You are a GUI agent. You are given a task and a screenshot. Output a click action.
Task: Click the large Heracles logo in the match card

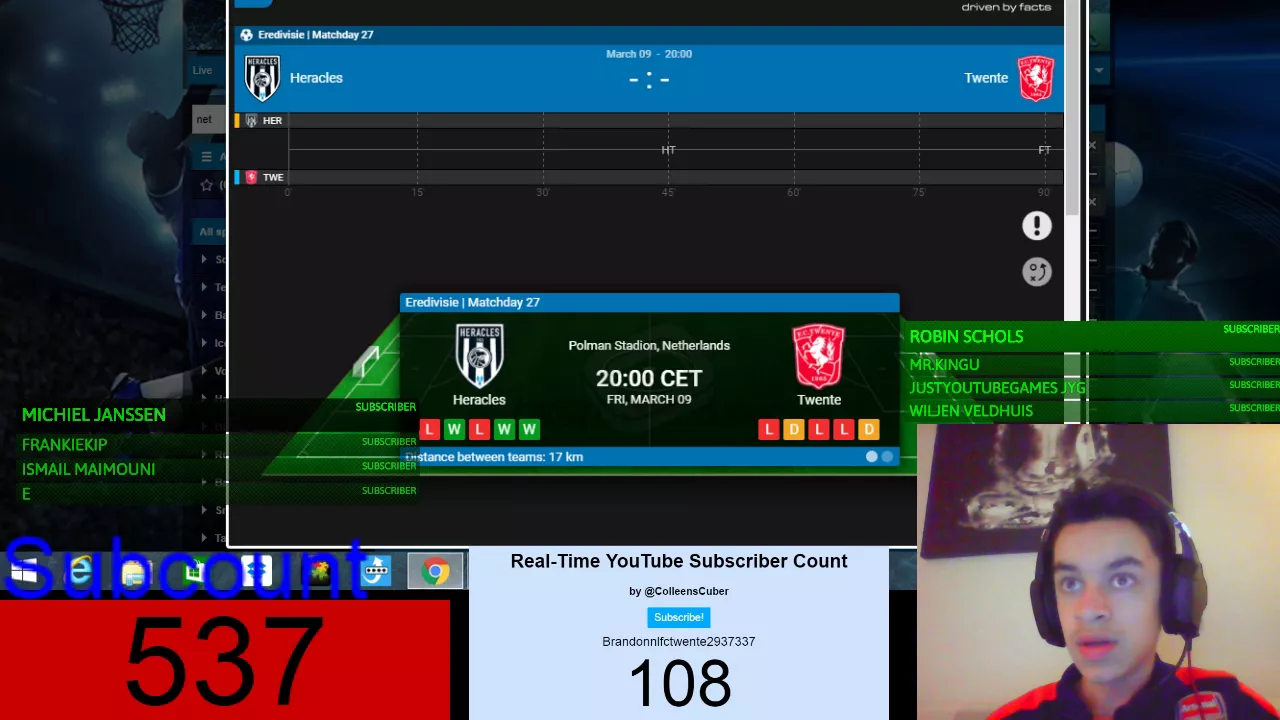[x=479, y=356]
